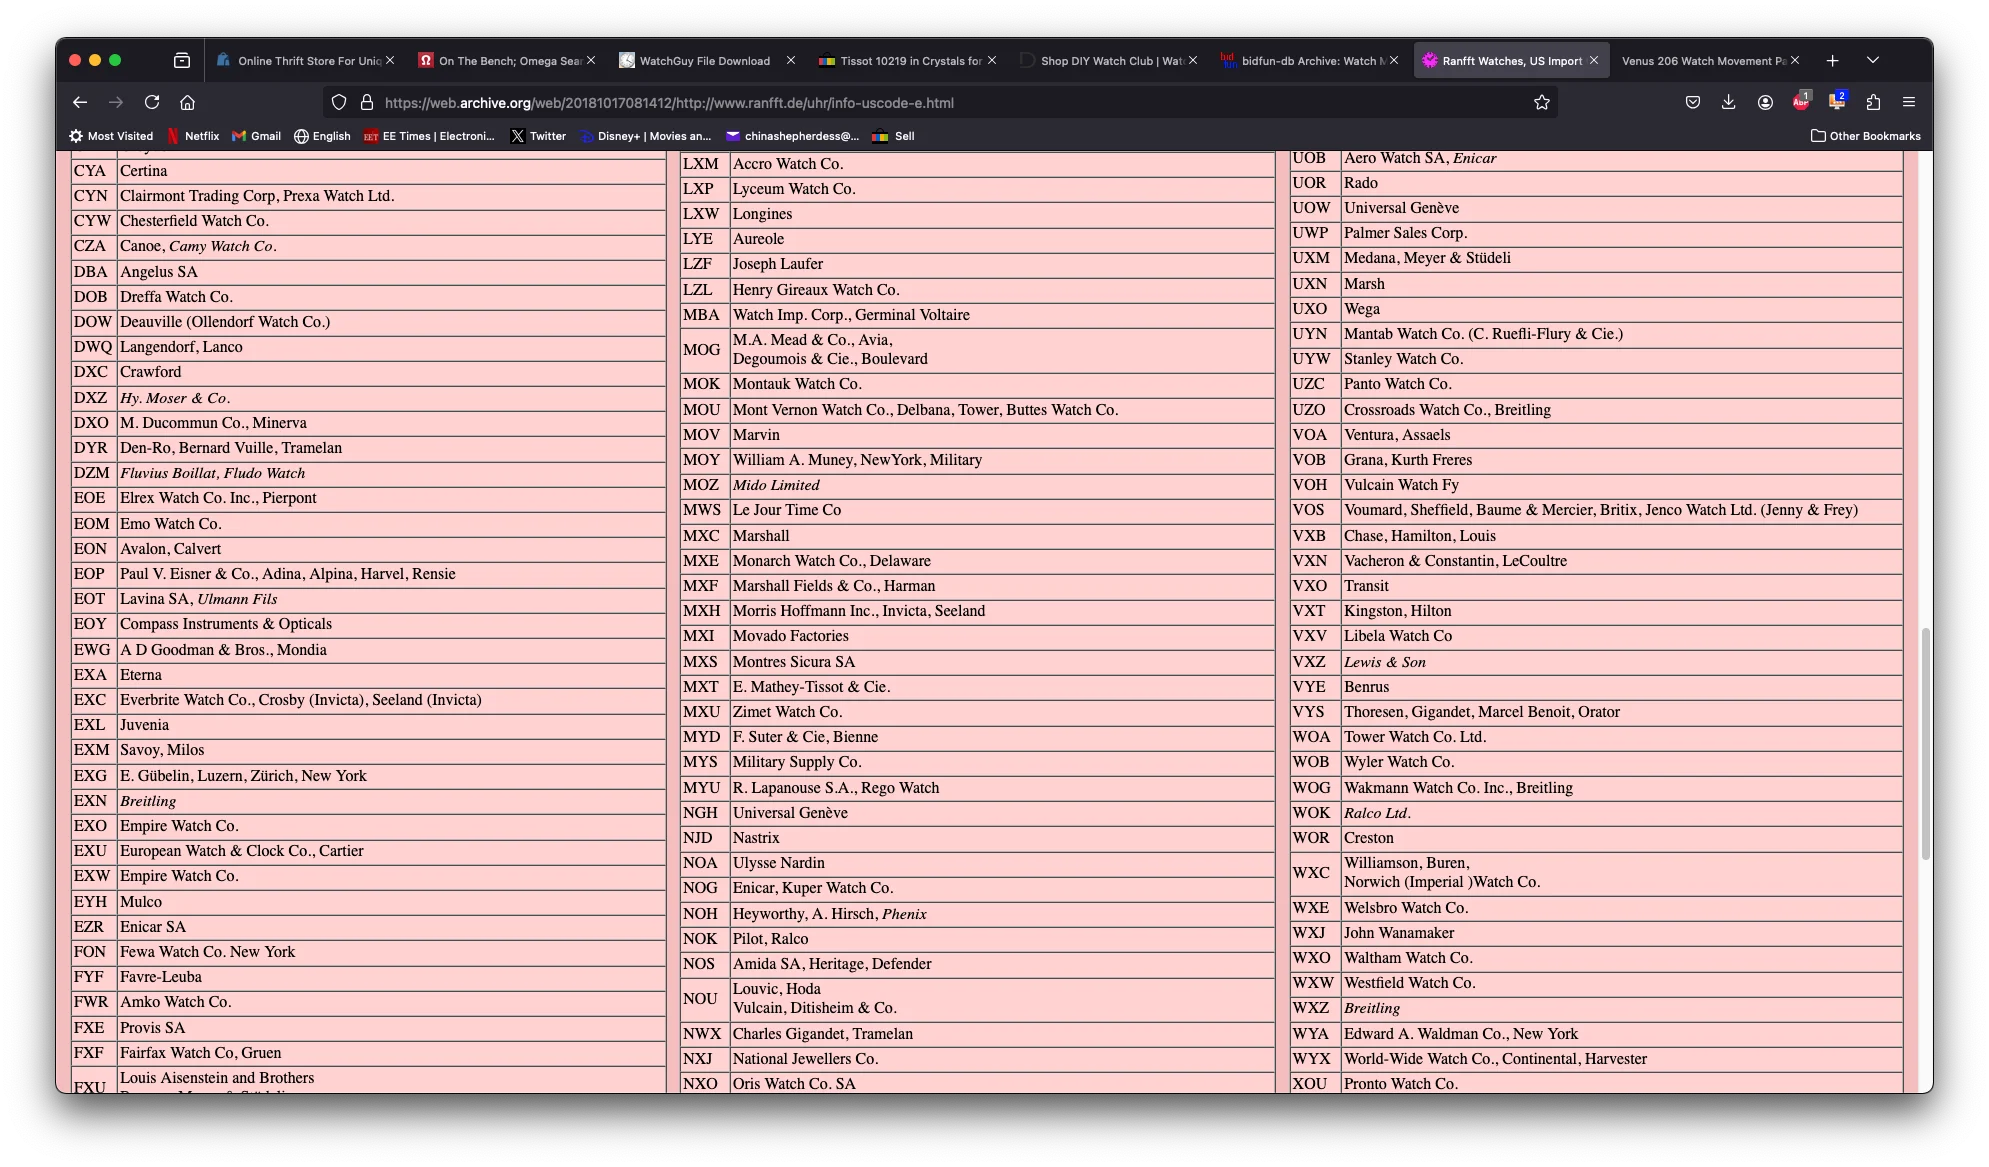Save the page to Pocket
Screen dimensions: 1989x1167
(x=1692, y=102)
